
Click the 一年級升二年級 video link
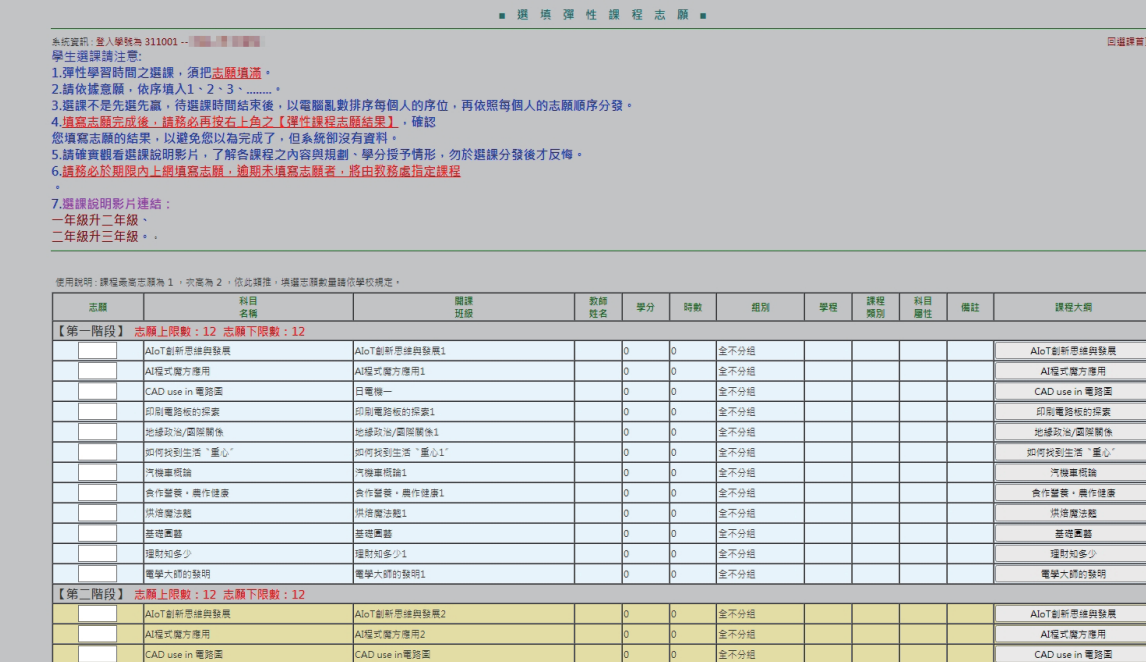(x=95, y=220)
